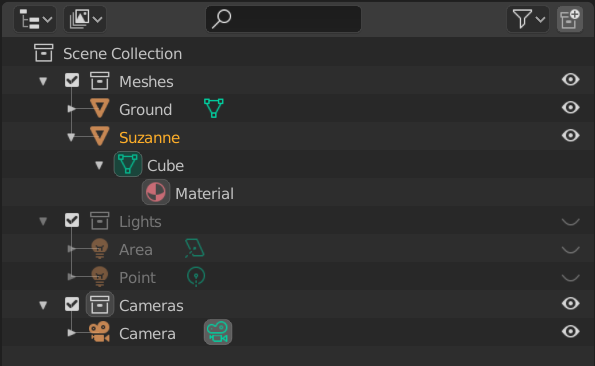Add a new collection with top-right button
Image resolution: width=595 pixels, height=366 pixels.
570,19
